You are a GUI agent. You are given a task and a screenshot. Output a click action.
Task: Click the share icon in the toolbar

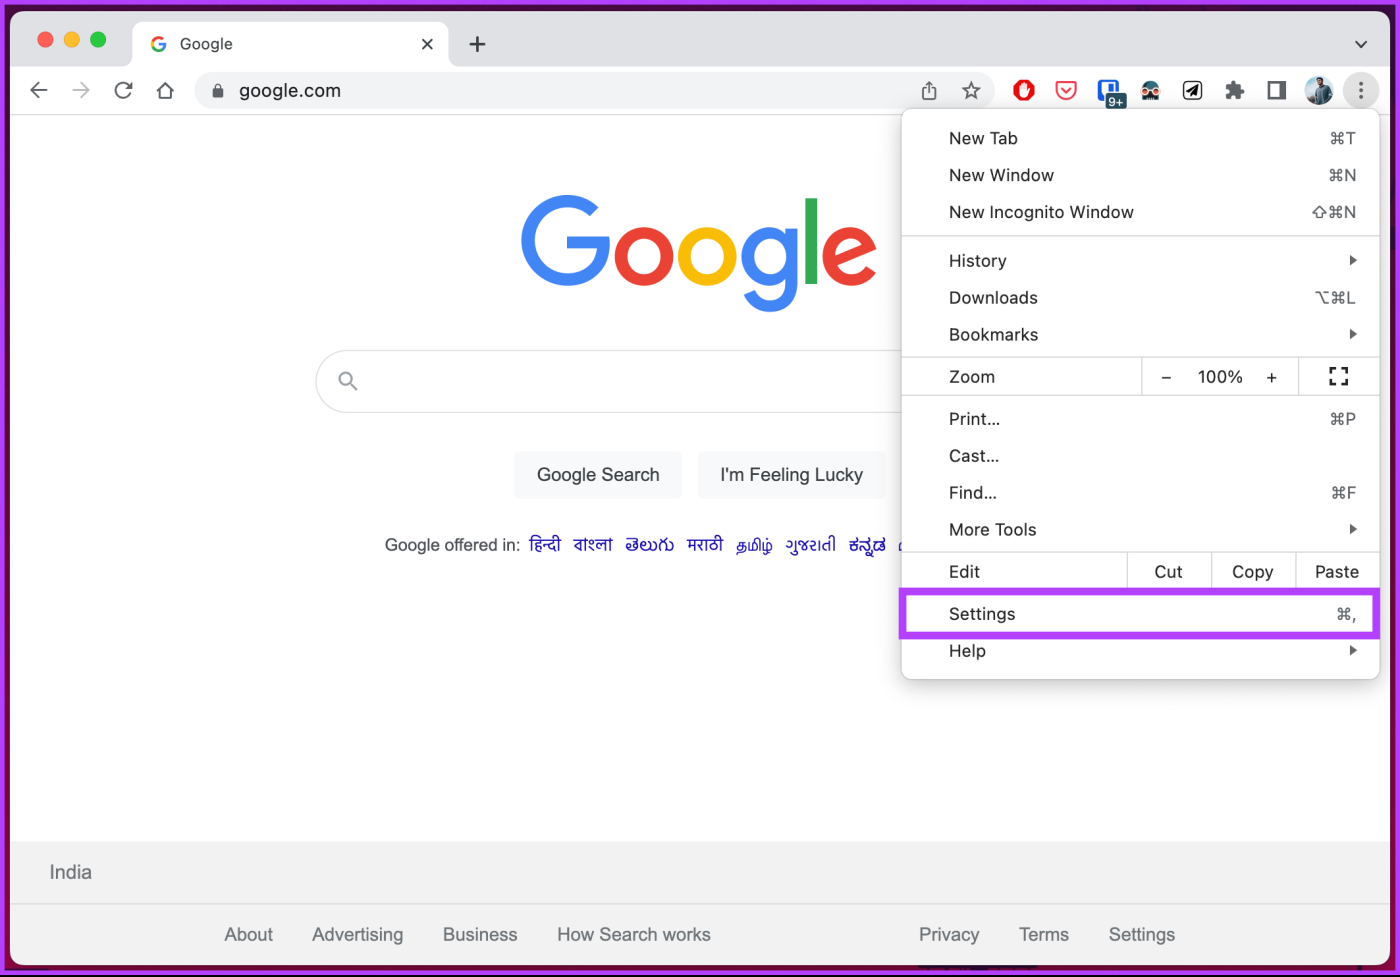click(928, 90)
